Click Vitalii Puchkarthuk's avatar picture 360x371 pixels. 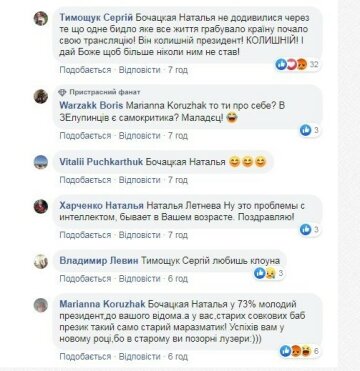[x=41, y=162]
